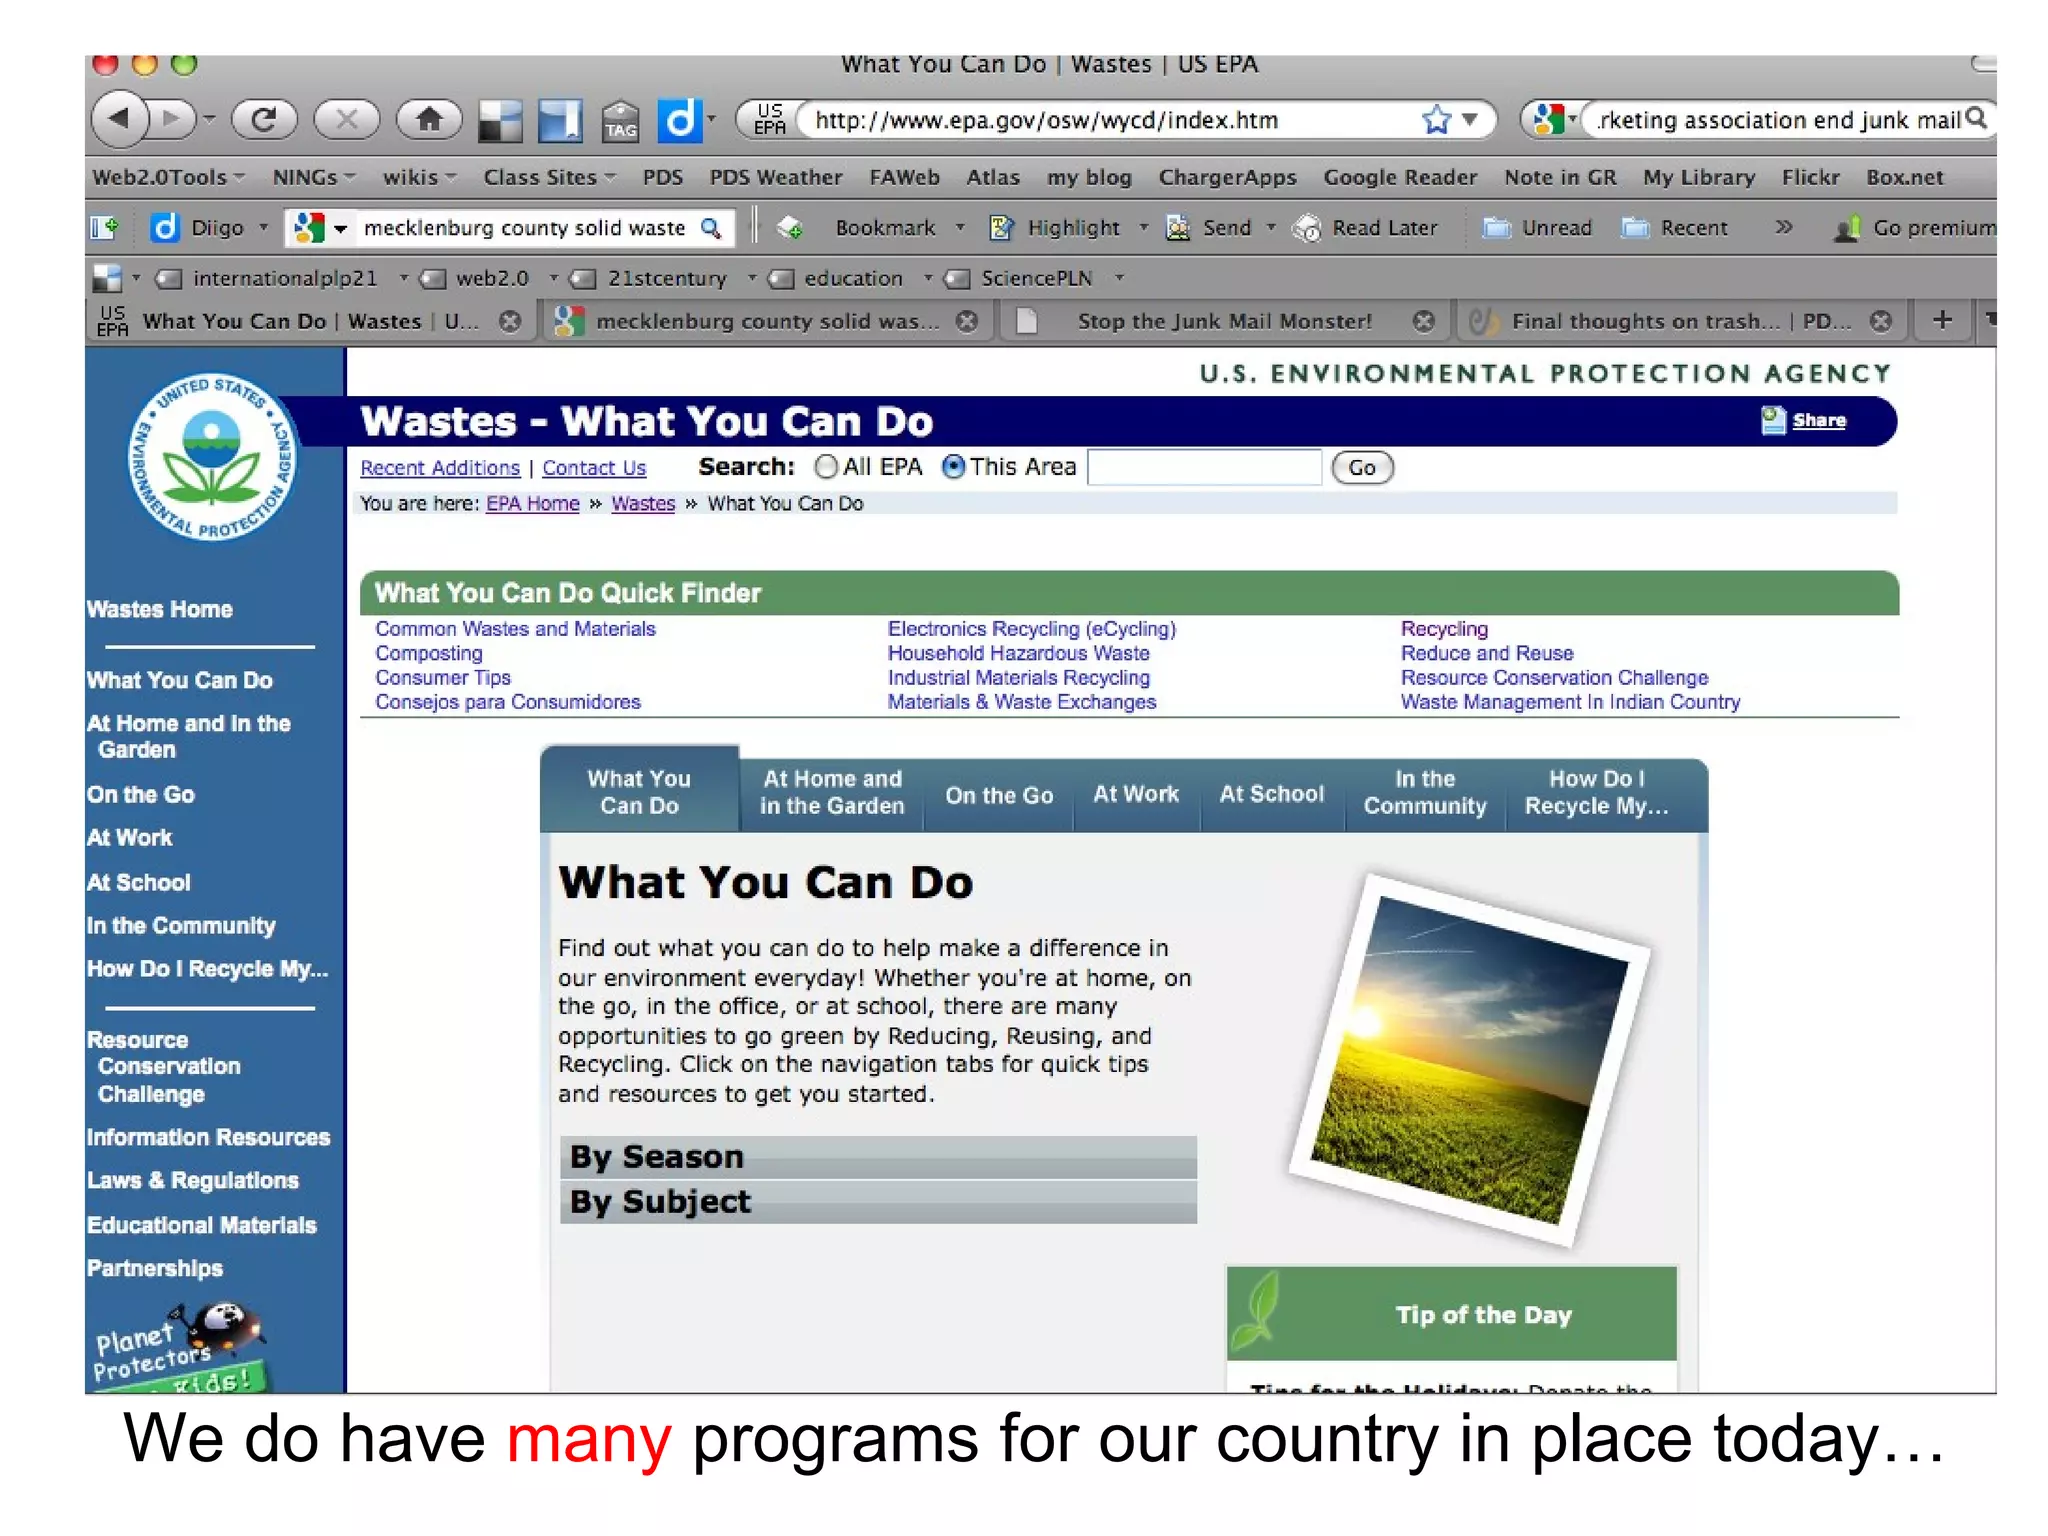Click the Diigo Highlight tool icon
The height and width of the screenshot is (1536, 2048).
1001,228
